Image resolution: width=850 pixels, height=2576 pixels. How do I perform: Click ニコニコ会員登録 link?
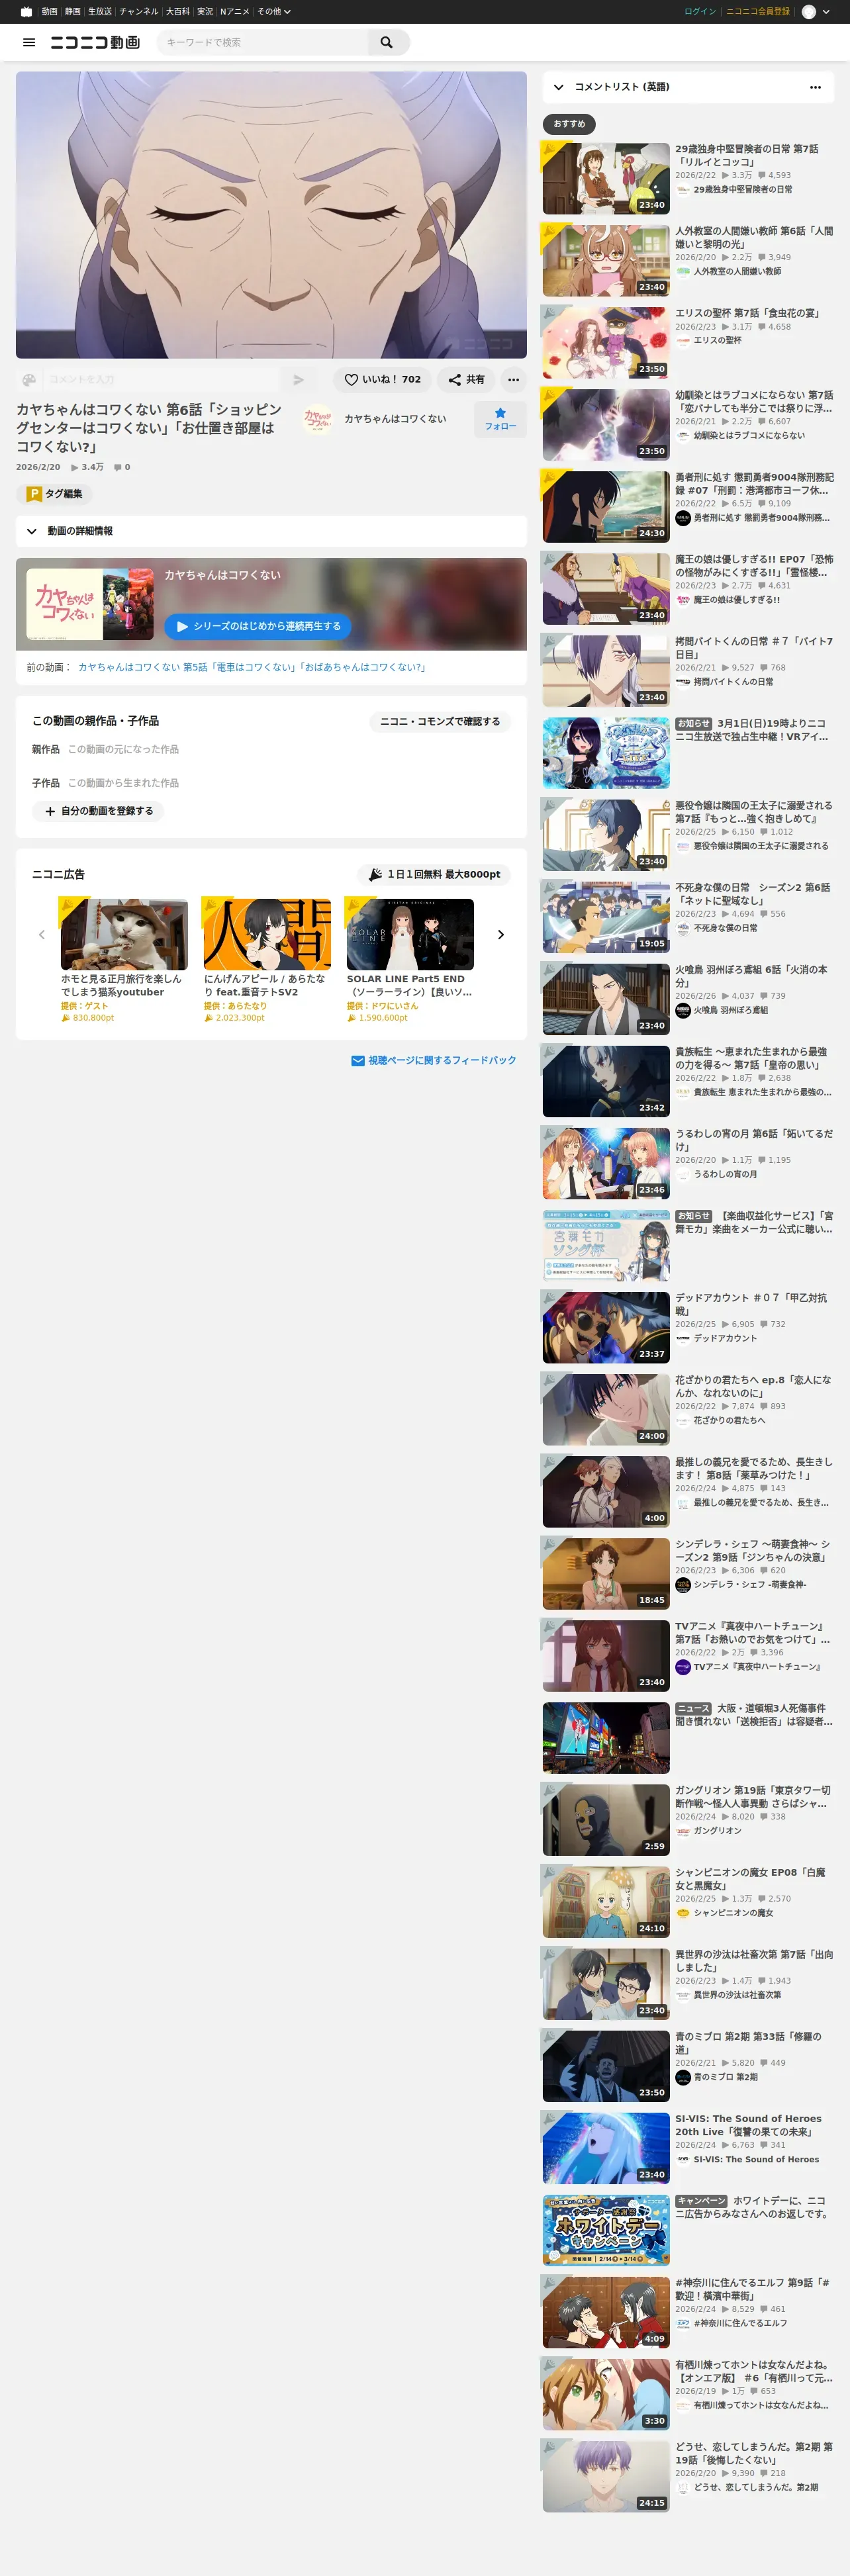758,12
